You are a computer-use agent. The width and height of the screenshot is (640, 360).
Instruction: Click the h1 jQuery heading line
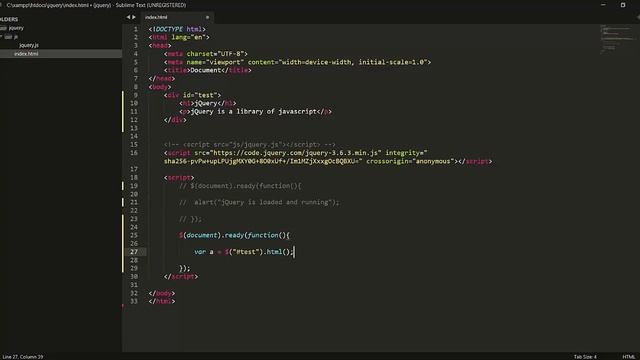tap(207, 103)
